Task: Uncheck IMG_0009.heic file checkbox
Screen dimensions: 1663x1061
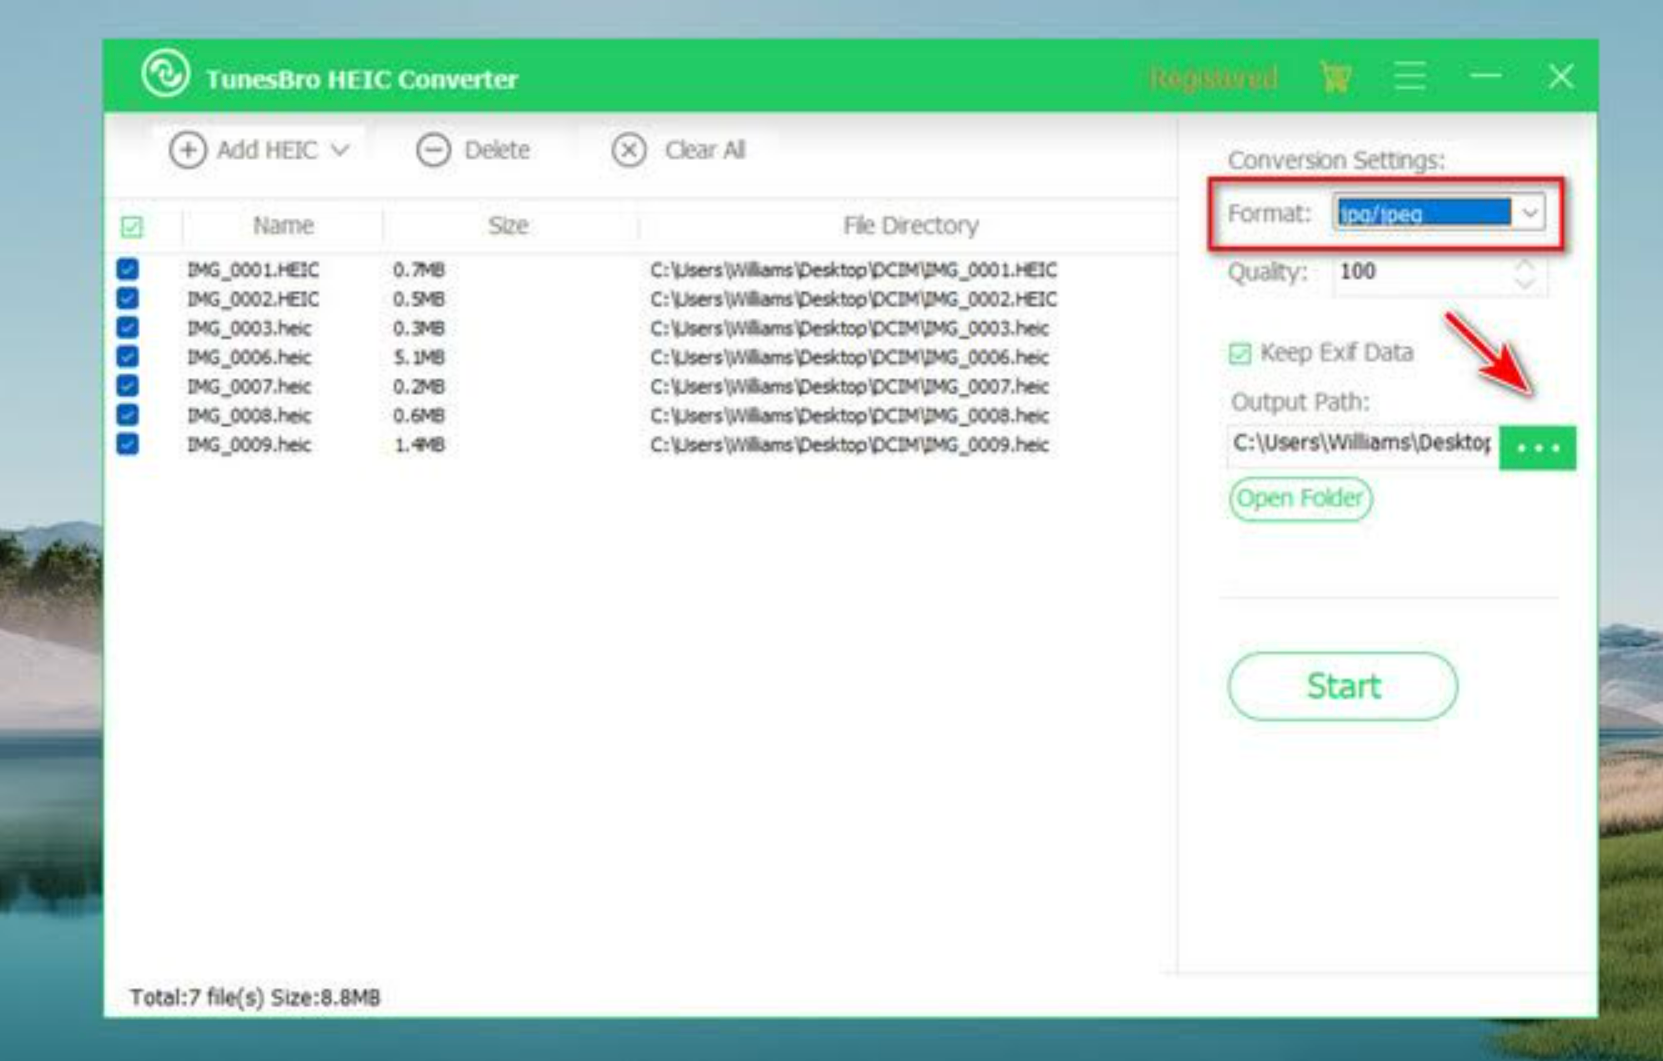Action: pos(128,444)
